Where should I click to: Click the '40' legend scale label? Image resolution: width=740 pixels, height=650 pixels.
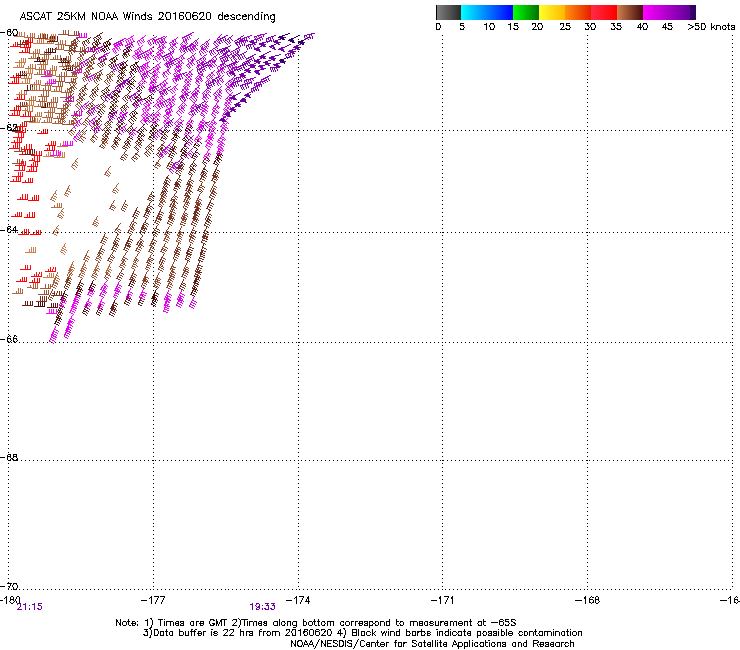(x=642, y=27)
